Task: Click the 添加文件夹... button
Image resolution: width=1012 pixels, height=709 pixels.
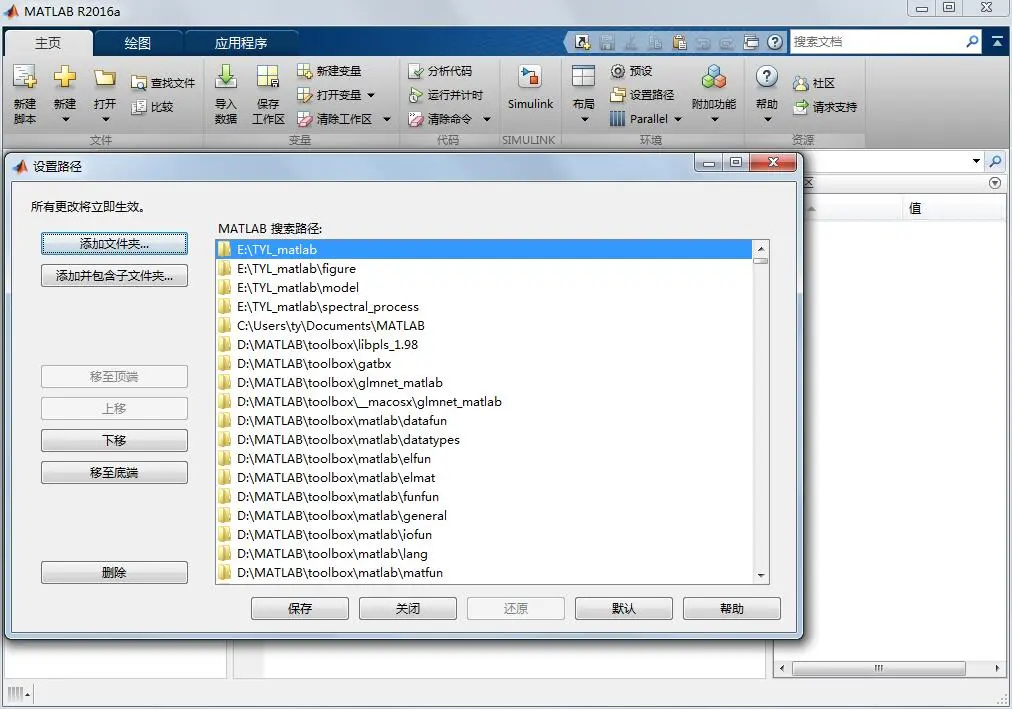Action: pos(114,244)
